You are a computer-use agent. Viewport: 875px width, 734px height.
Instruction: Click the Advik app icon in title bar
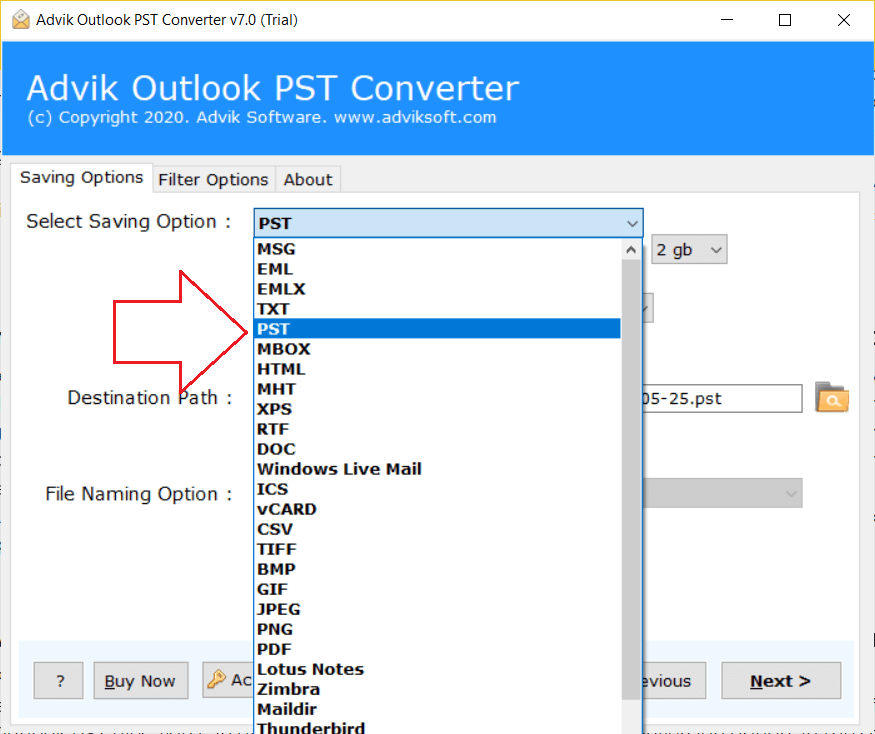point(17,20)
